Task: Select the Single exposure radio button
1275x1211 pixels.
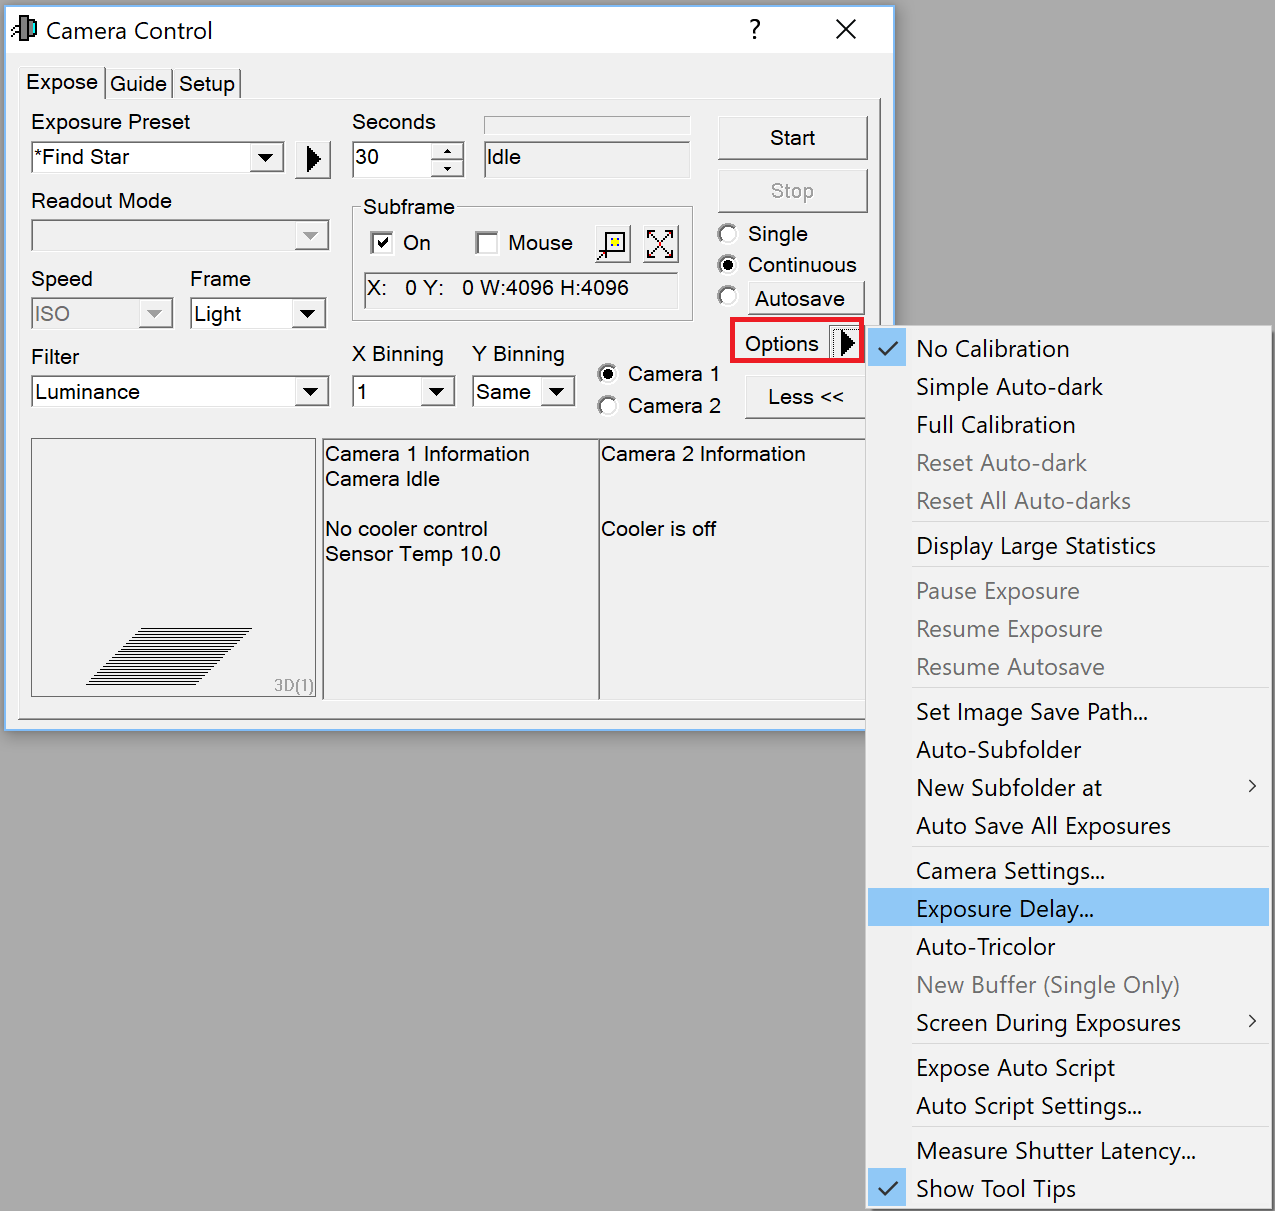Action: (728, 234)
